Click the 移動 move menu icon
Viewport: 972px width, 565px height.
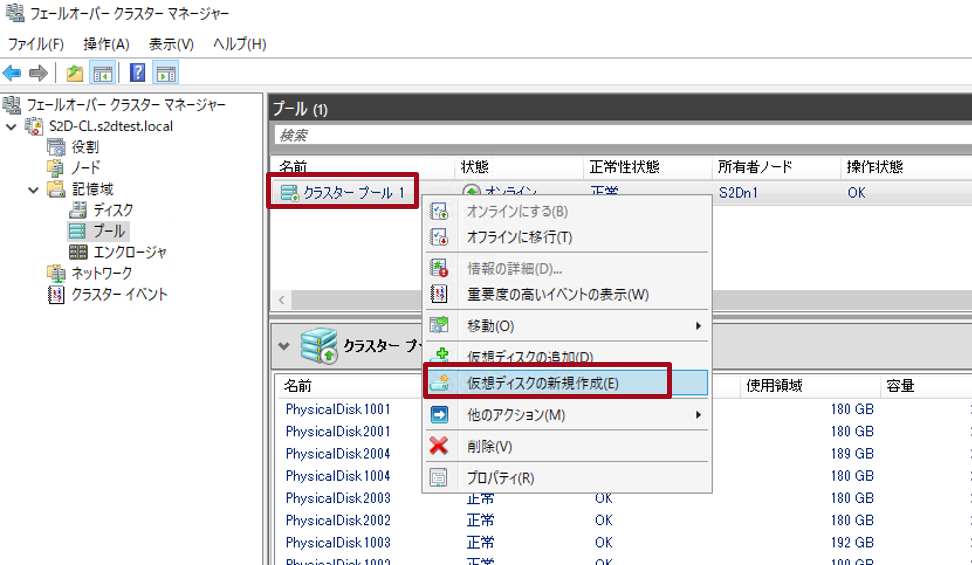pos(439,326)
